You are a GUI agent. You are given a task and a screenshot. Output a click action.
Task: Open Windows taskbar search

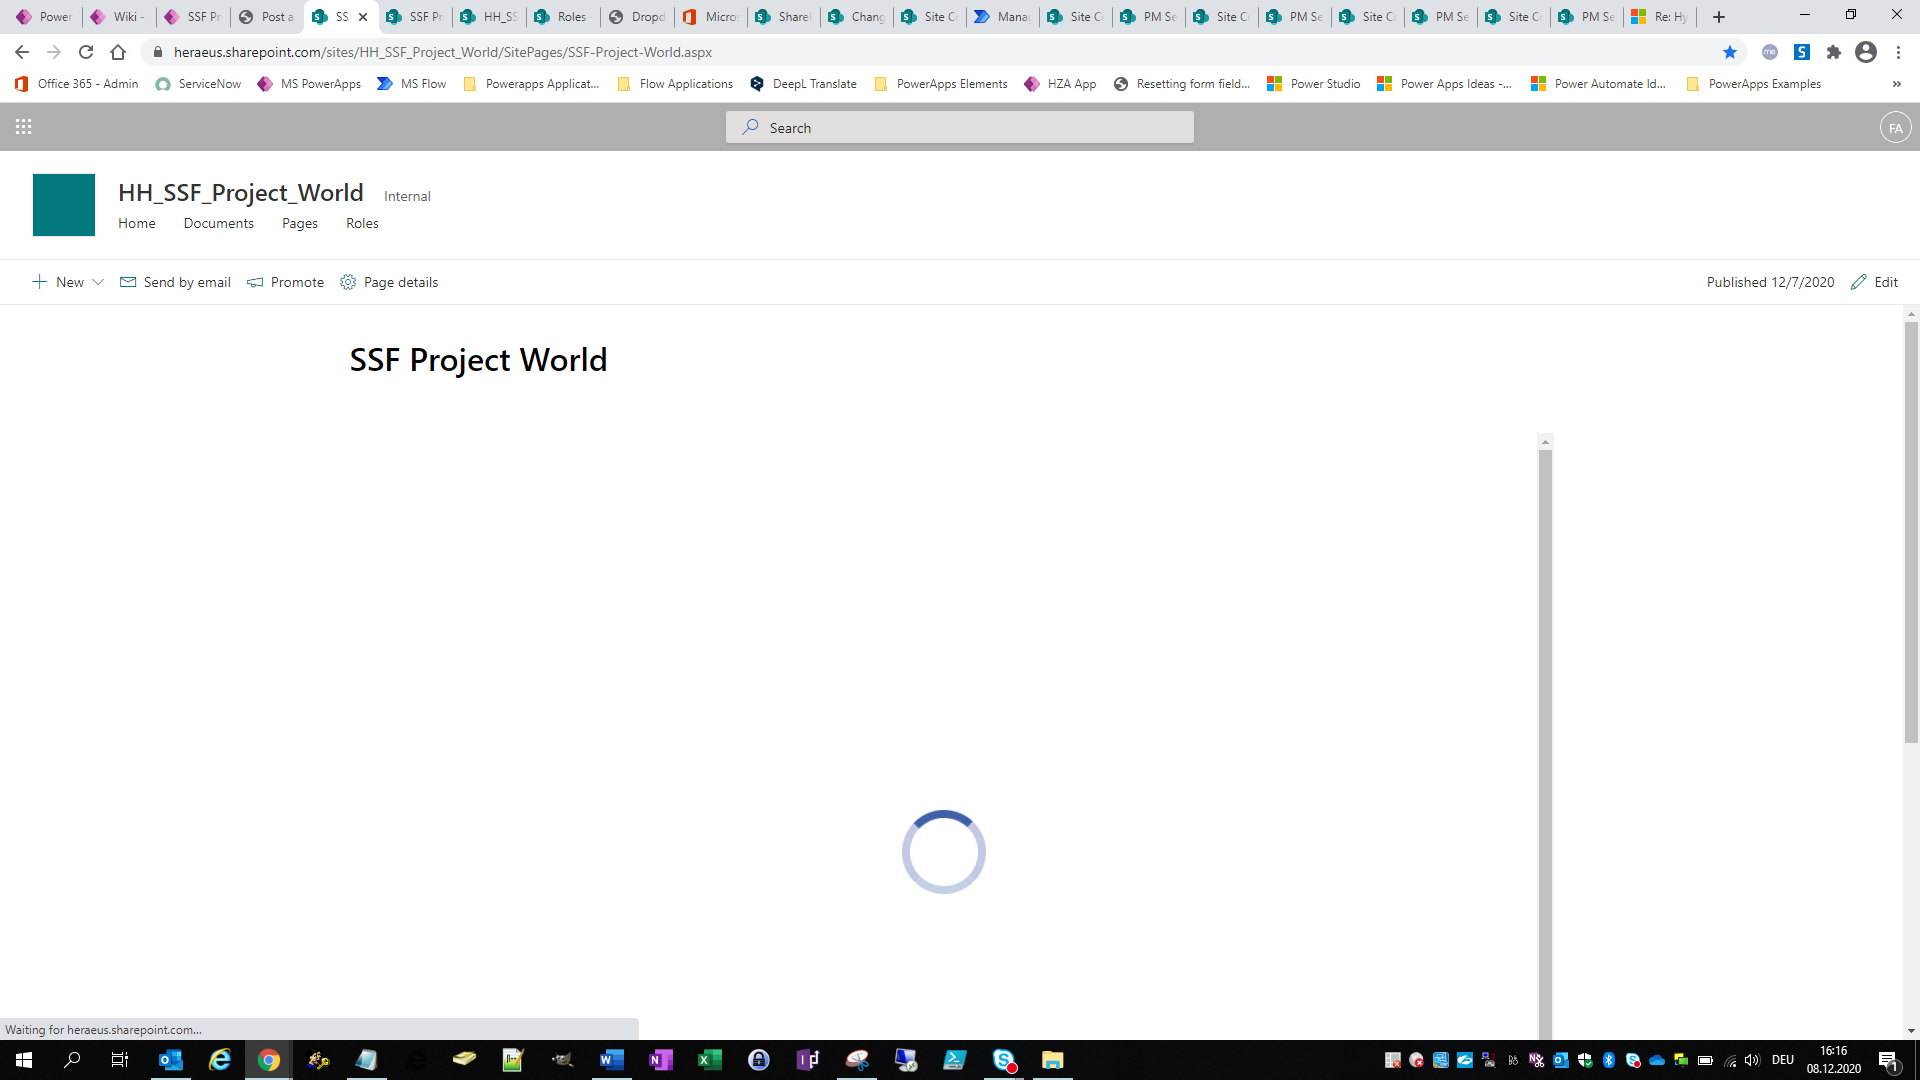pyautogui.click(x=72, y=1060)
